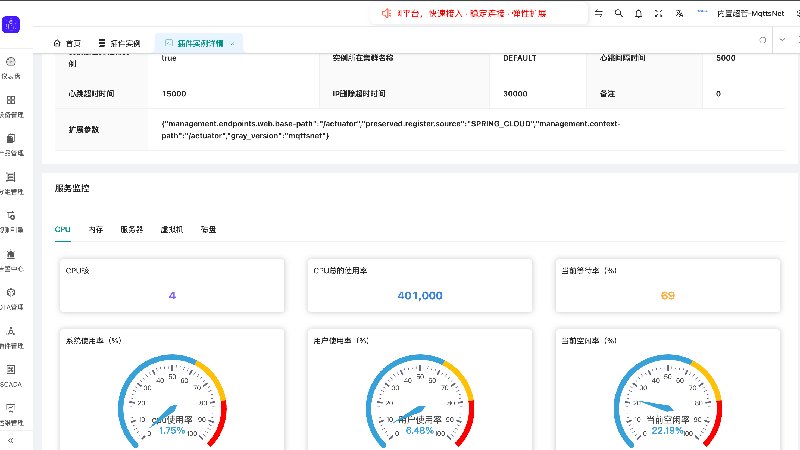
Task: Open the dashboard gauge sidebar icon
Action: (11, 67)
